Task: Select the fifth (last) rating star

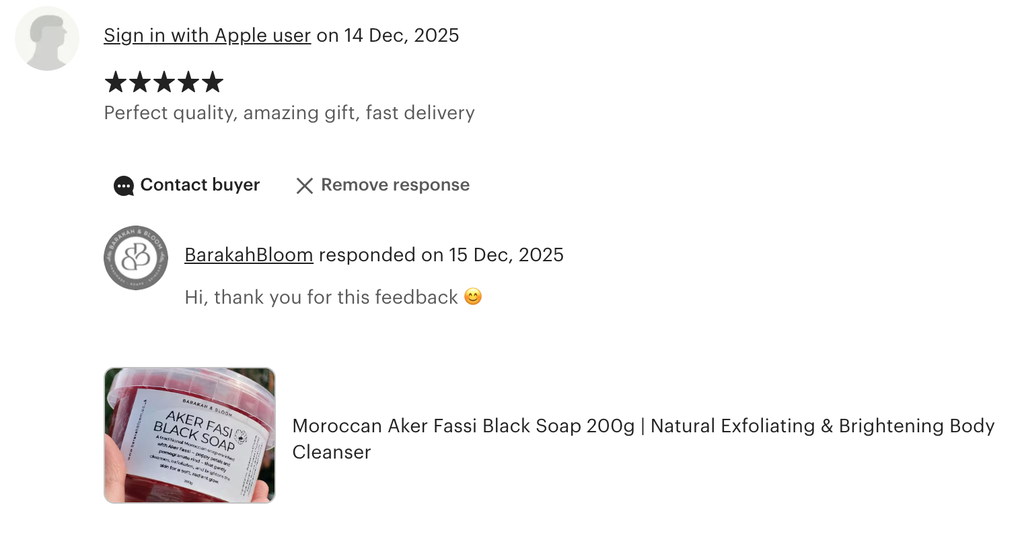Action: tap(212, 82)
